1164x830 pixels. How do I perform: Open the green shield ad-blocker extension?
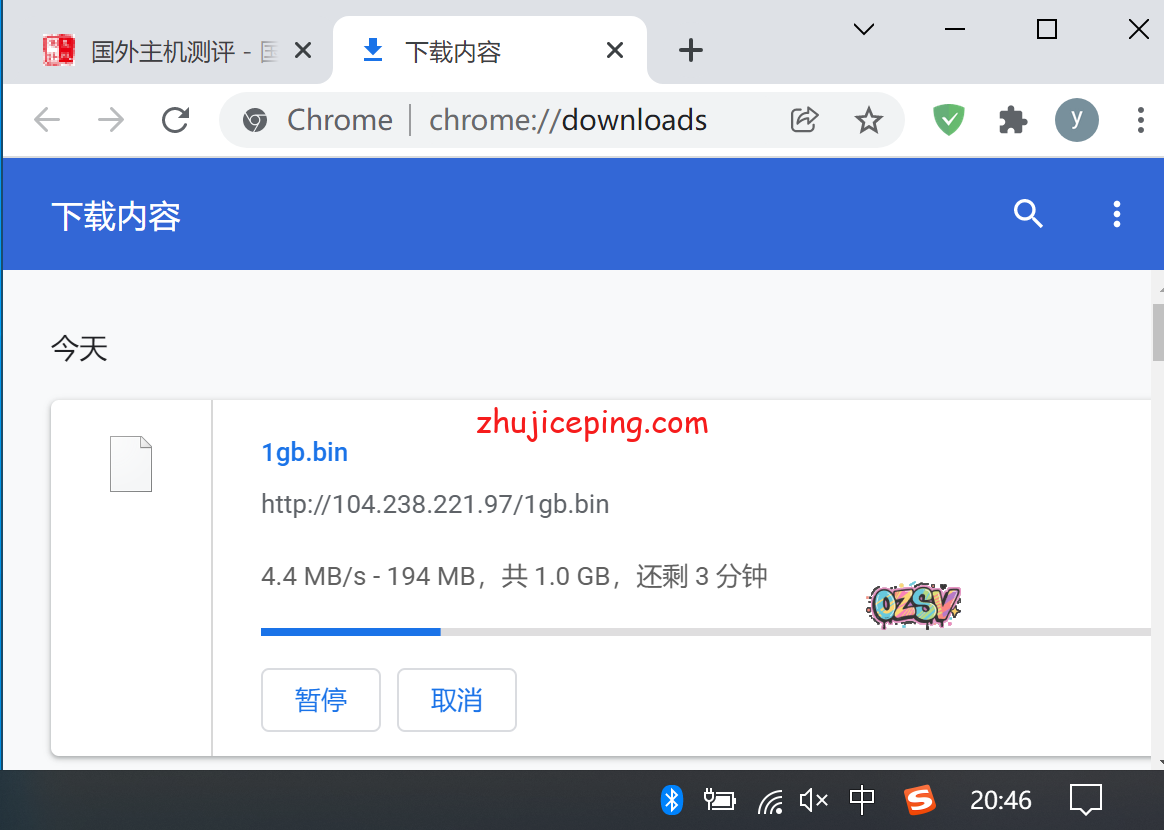point(948,121)
